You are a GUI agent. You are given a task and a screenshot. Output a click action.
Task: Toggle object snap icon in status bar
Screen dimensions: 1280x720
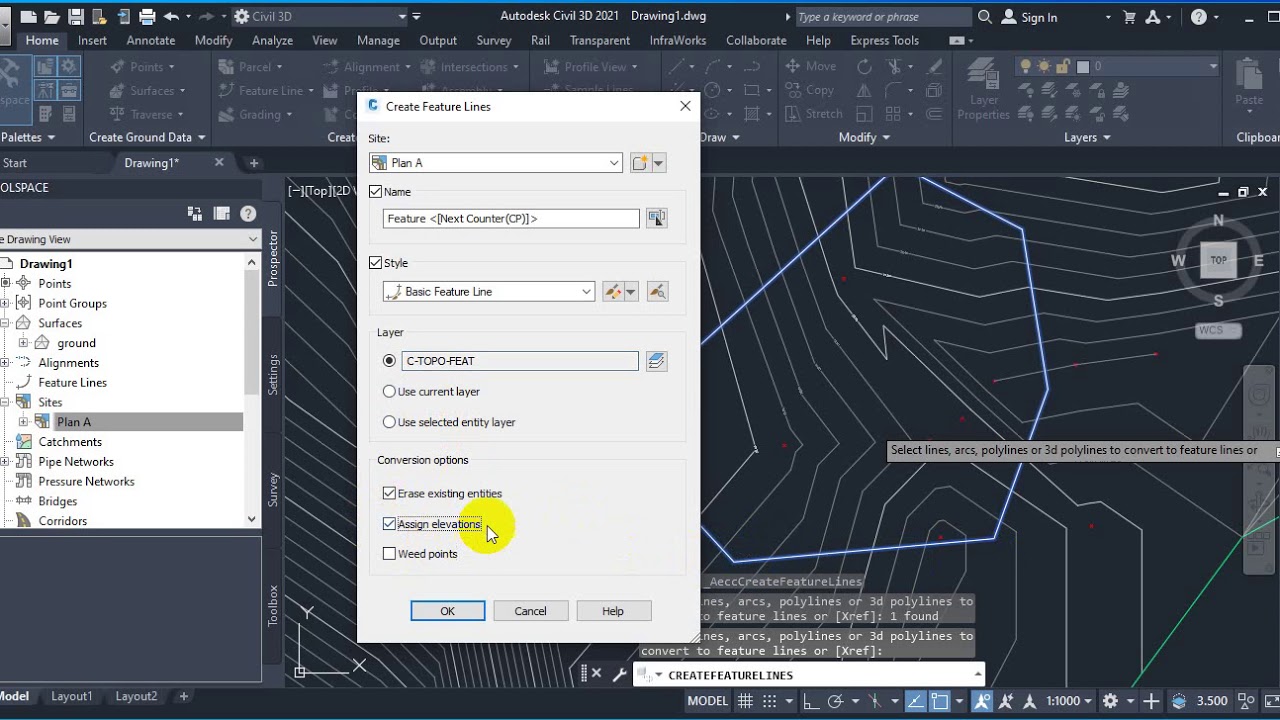939,701
